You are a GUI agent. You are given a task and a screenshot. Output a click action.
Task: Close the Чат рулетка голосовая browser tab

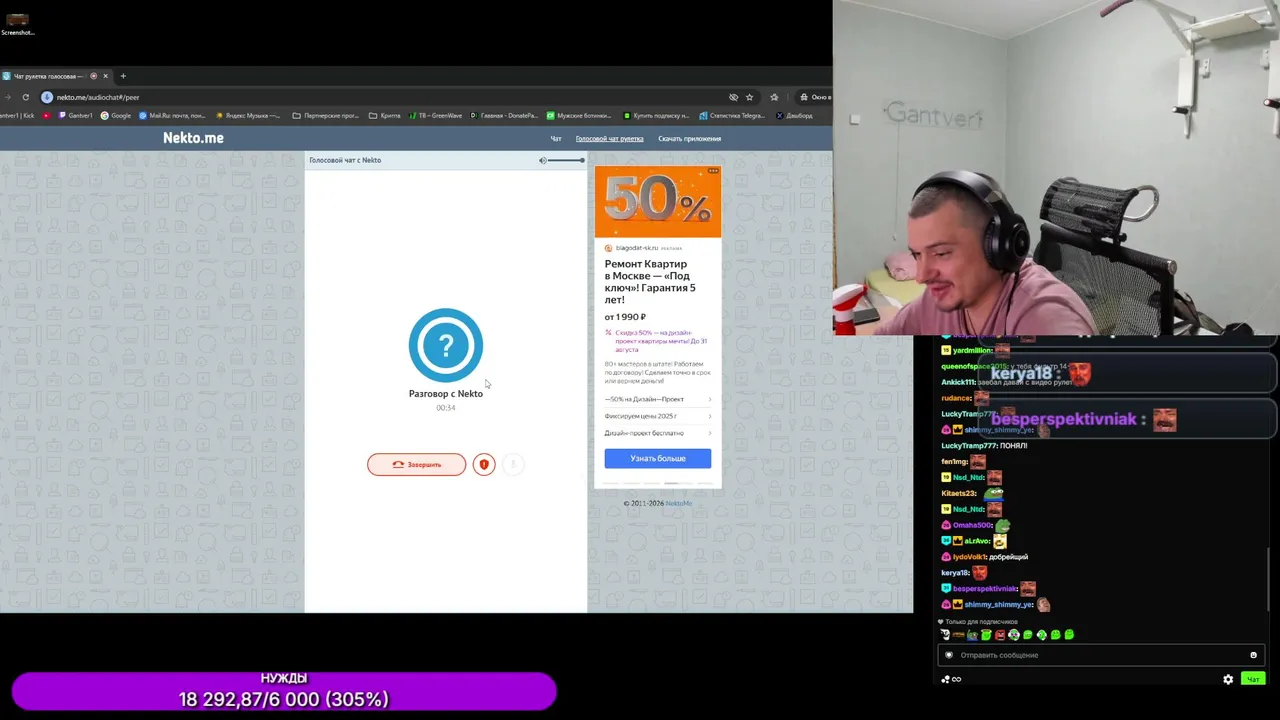[105, 76]
